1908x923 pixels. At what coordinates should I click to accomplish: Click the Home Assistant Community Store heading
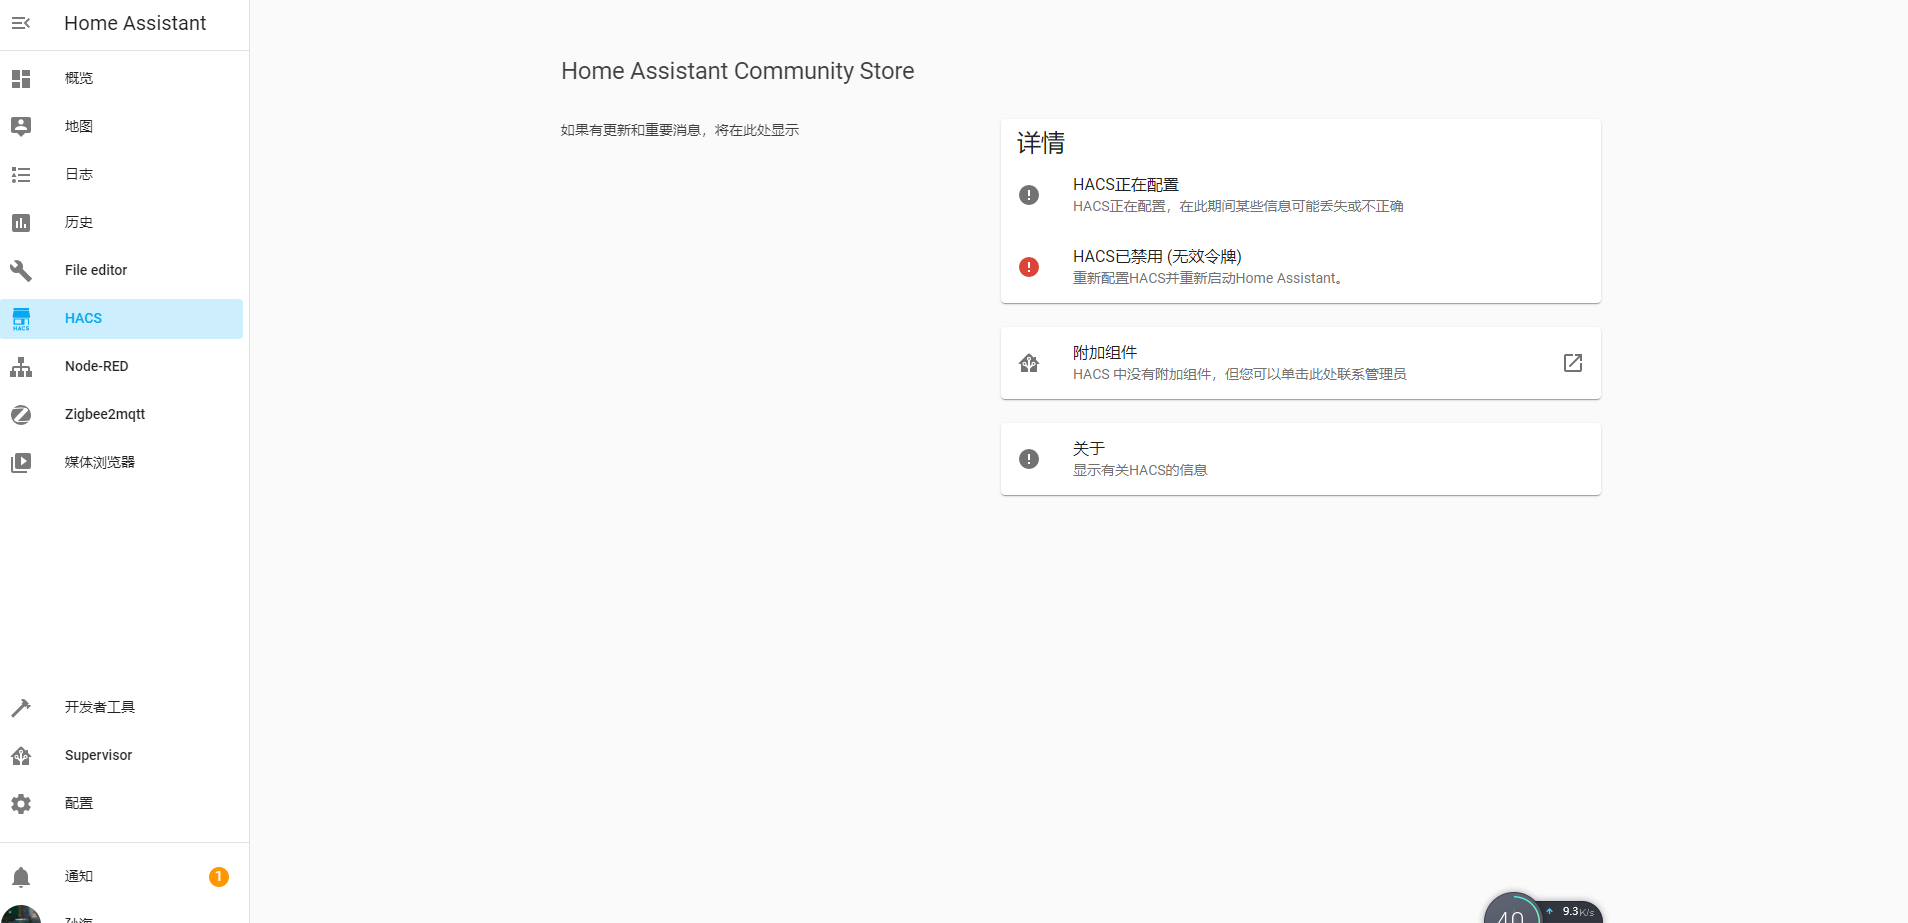738,71
